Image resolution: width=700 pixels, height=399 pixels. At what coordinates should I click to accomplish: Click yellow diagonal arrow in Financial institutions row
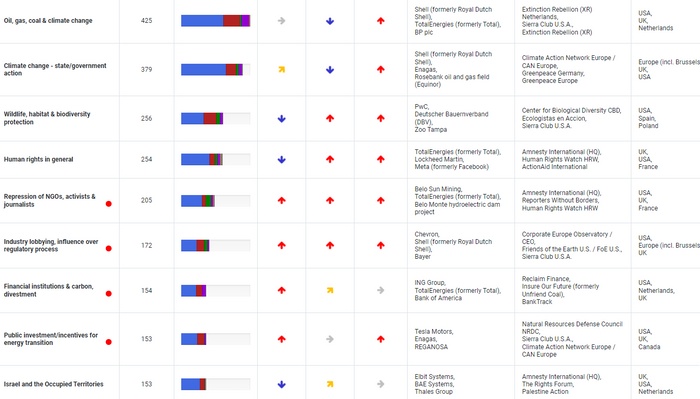pyautogui.click(x=330, y=291)
